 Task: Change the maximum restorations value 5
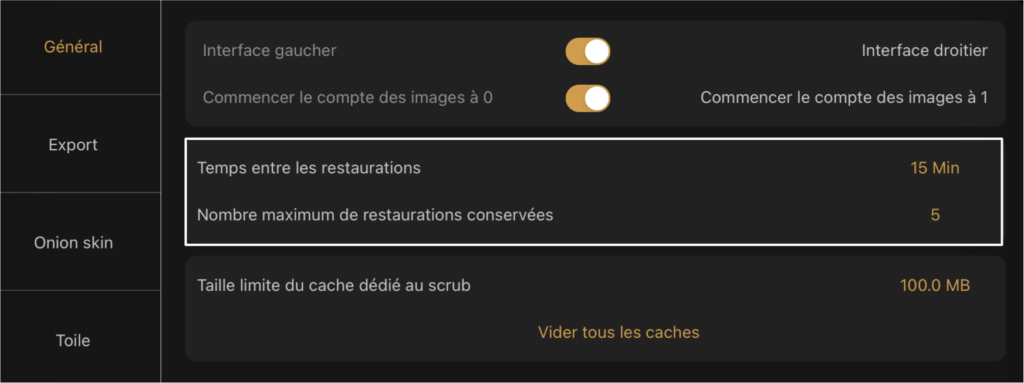(935, 214)
